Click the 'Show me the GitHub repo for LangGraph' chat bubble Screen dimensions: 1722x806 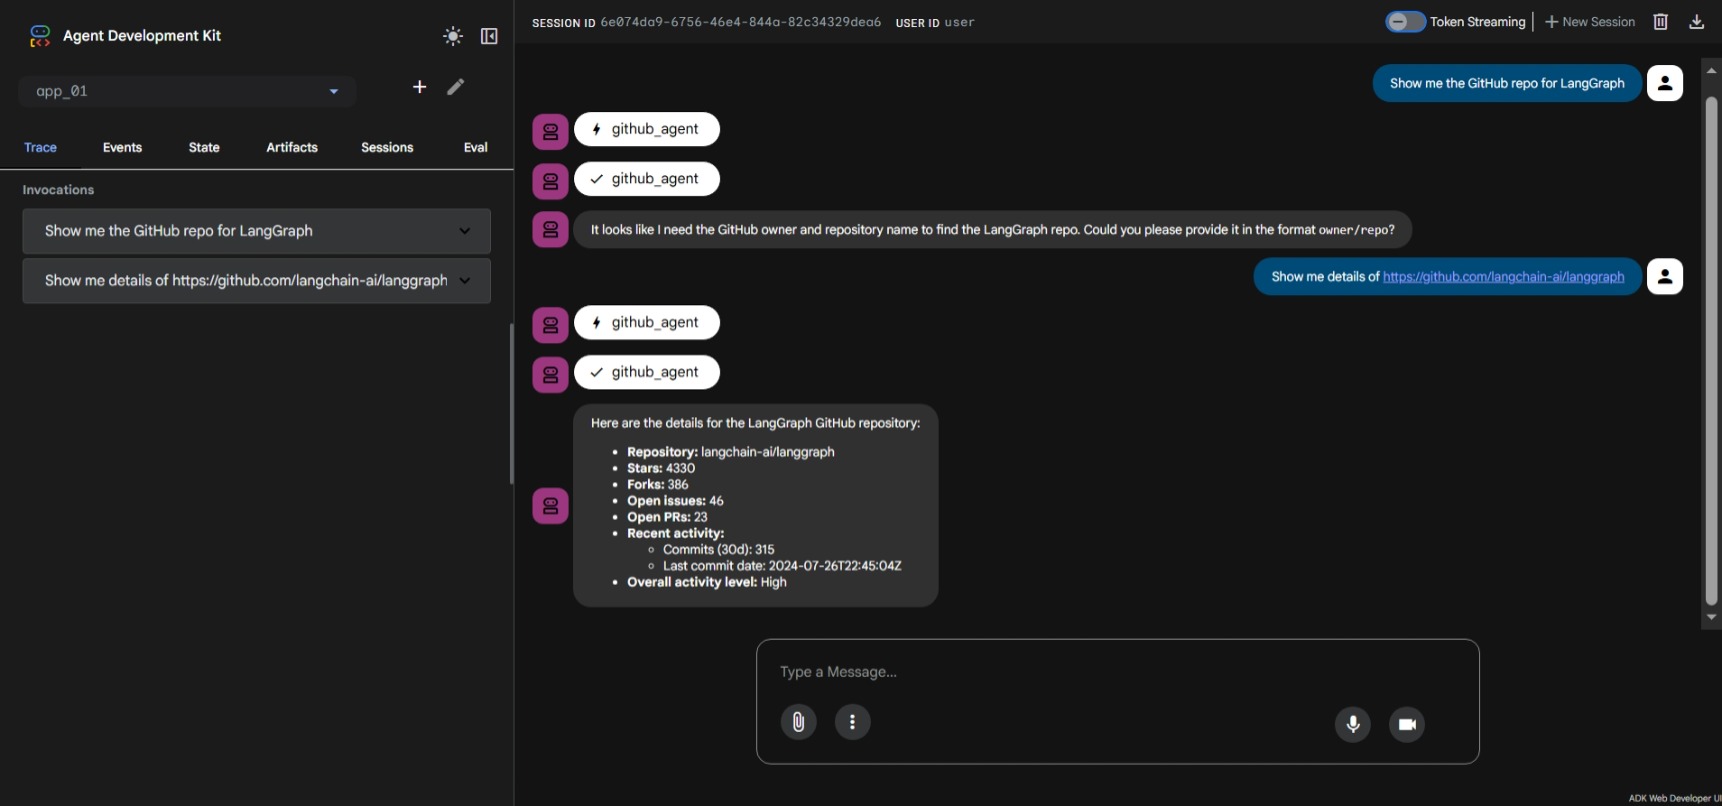1507,83
